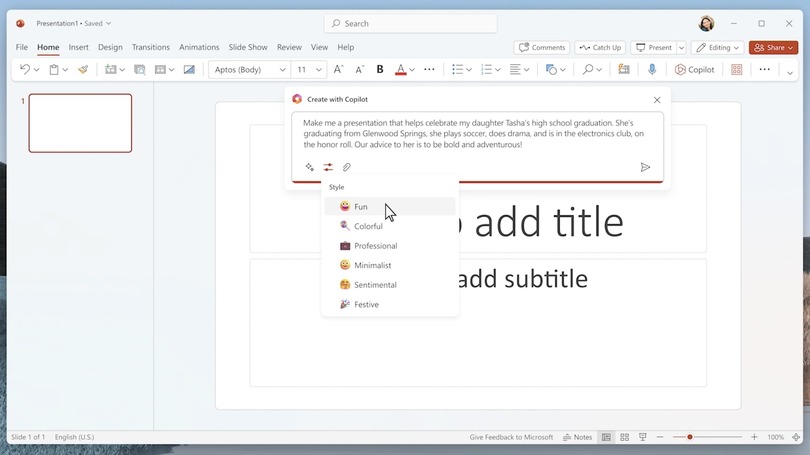Click the Undo icon
The width and height of the screenshot is (810, 455).
pos(24,69)
